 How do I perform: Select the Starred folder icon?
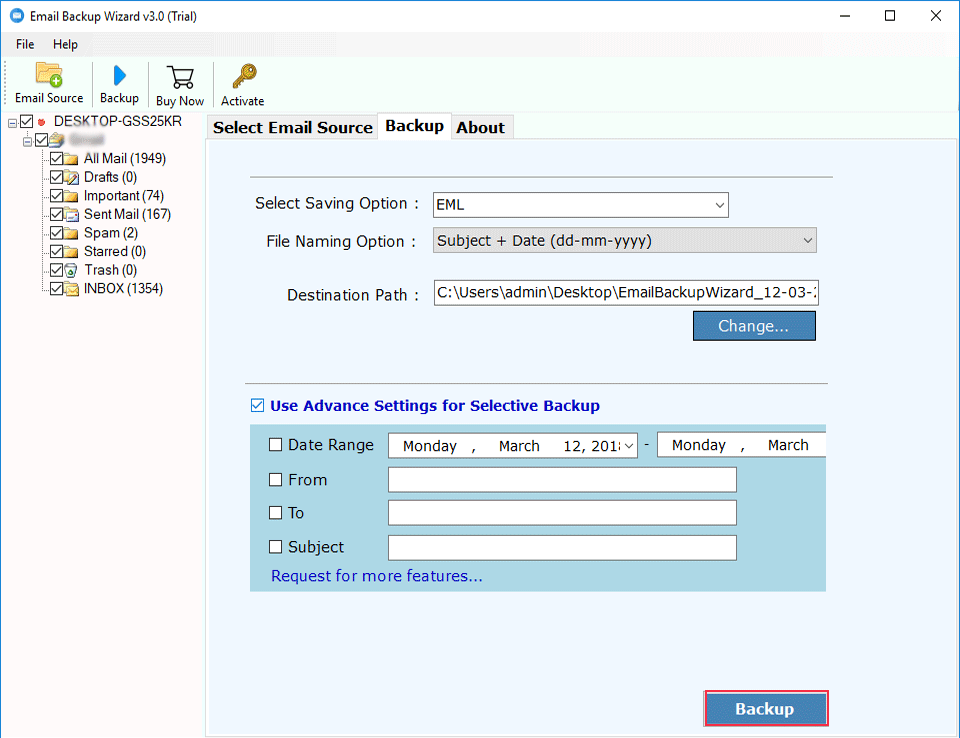(x=72, y=252)
